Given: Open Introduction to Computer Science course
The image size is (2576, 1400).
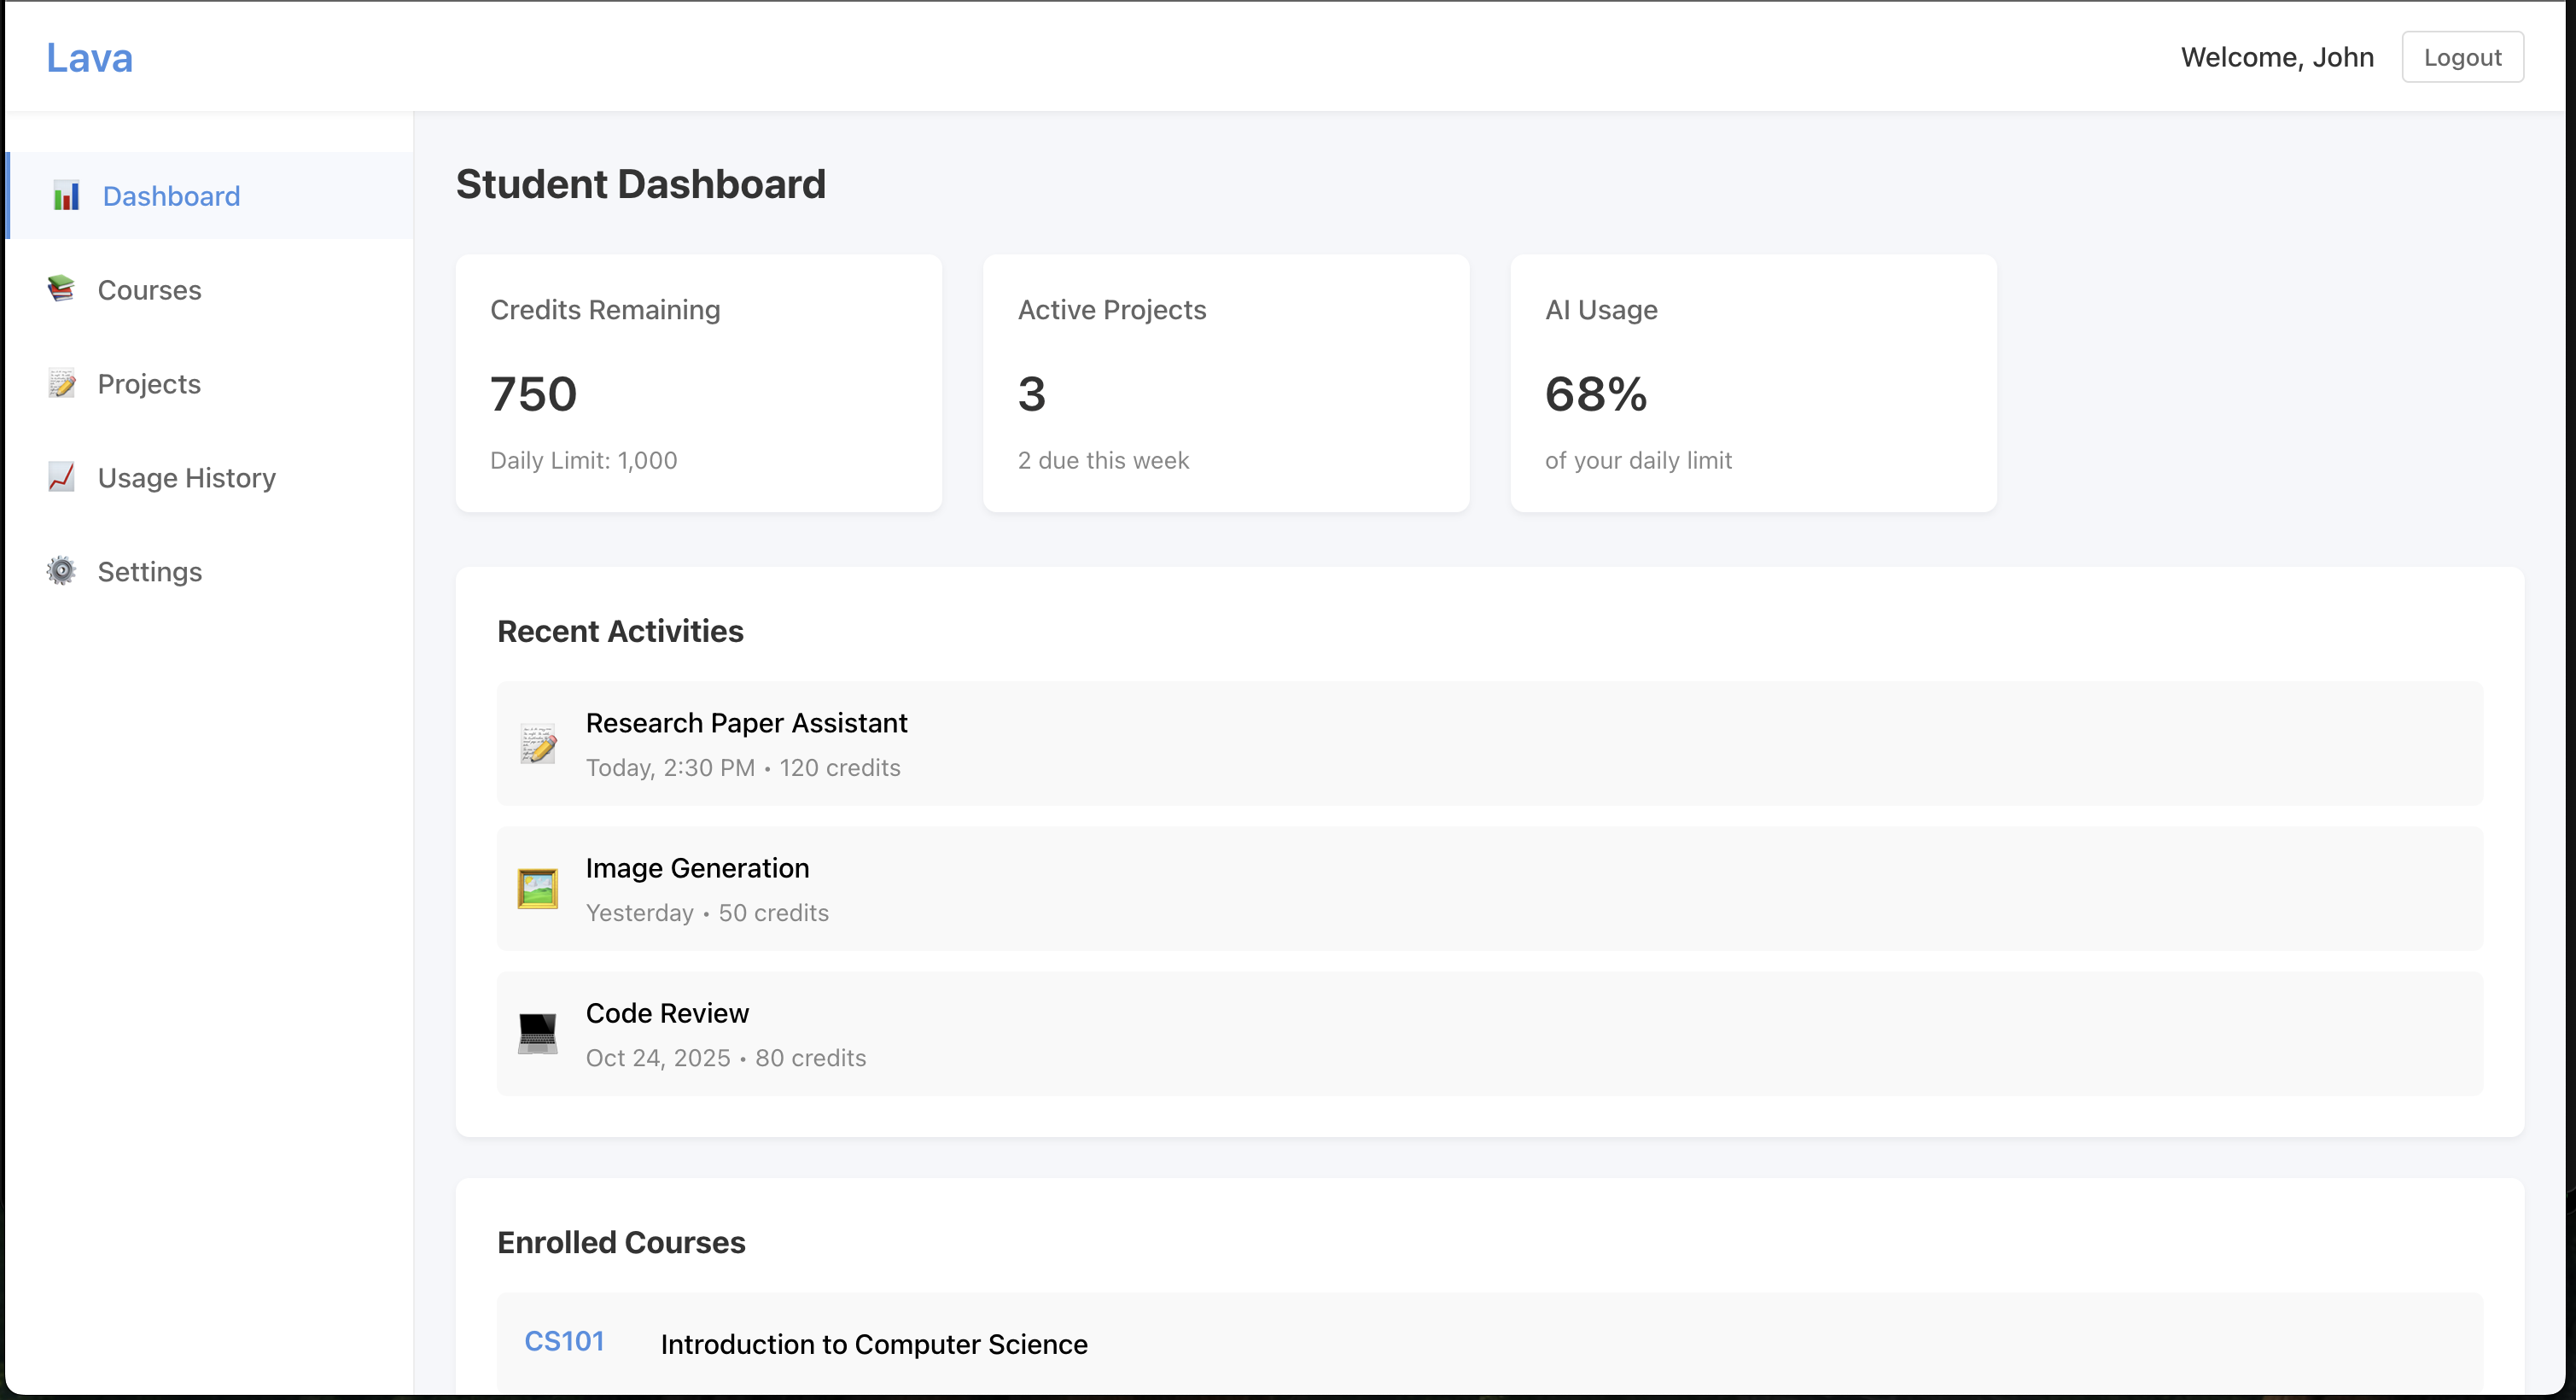Looking at the screenshot, I should point(873,1344).
